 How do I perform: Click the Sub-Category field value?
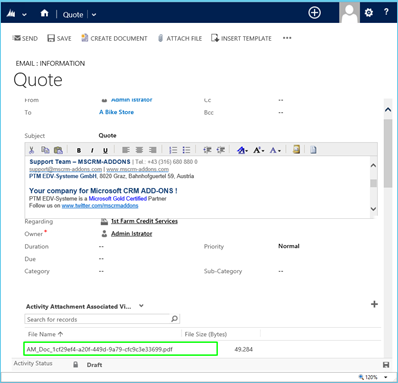[281, 271]
